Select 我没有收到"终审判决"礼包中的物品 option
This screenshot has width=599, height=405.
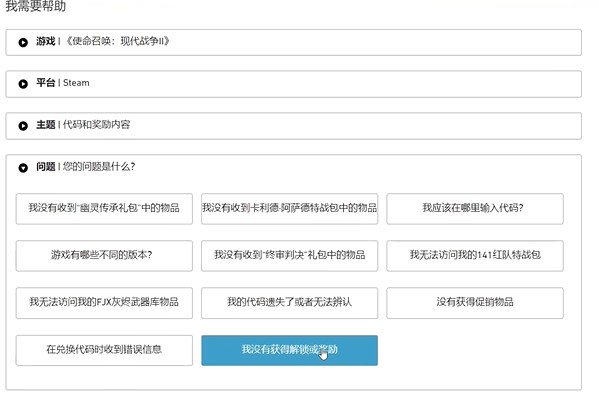[x=289, y=256]
